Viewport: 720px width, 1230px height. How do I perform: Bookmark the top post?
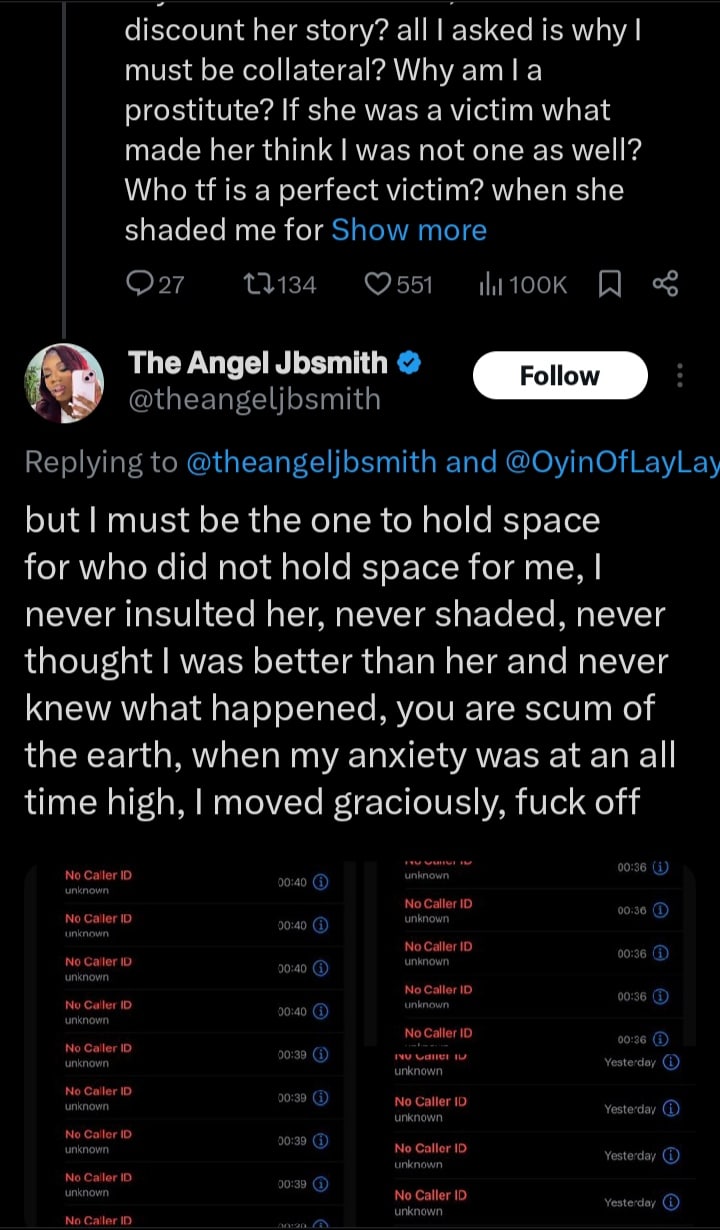tap(609, 285)
